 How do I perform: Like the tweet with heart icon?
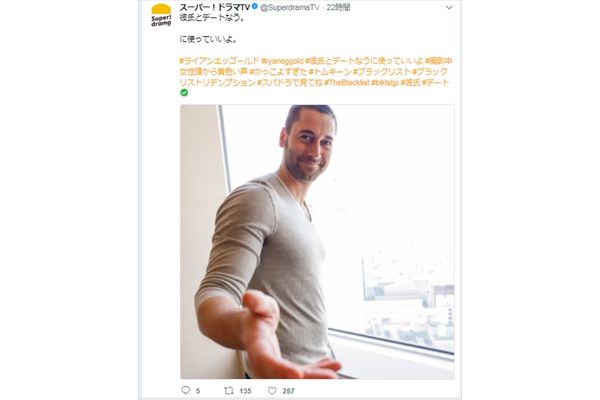pos(272,390)
